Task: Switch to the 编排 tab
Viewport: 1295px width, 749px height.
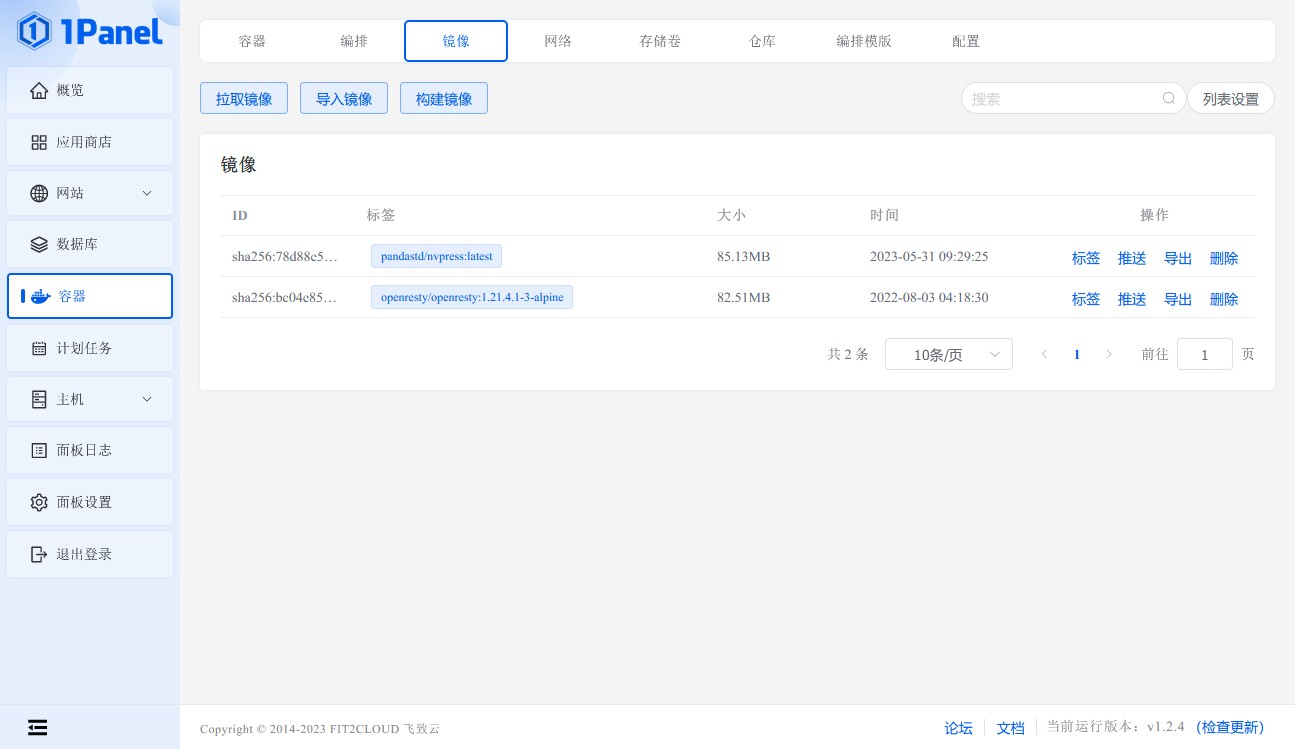Action: coord(354,41)
